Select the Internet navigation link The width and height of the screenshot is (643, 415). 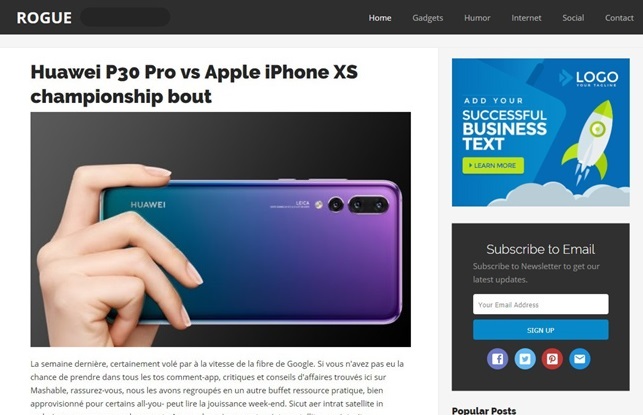pyautogui.click(x=526, y=18)
